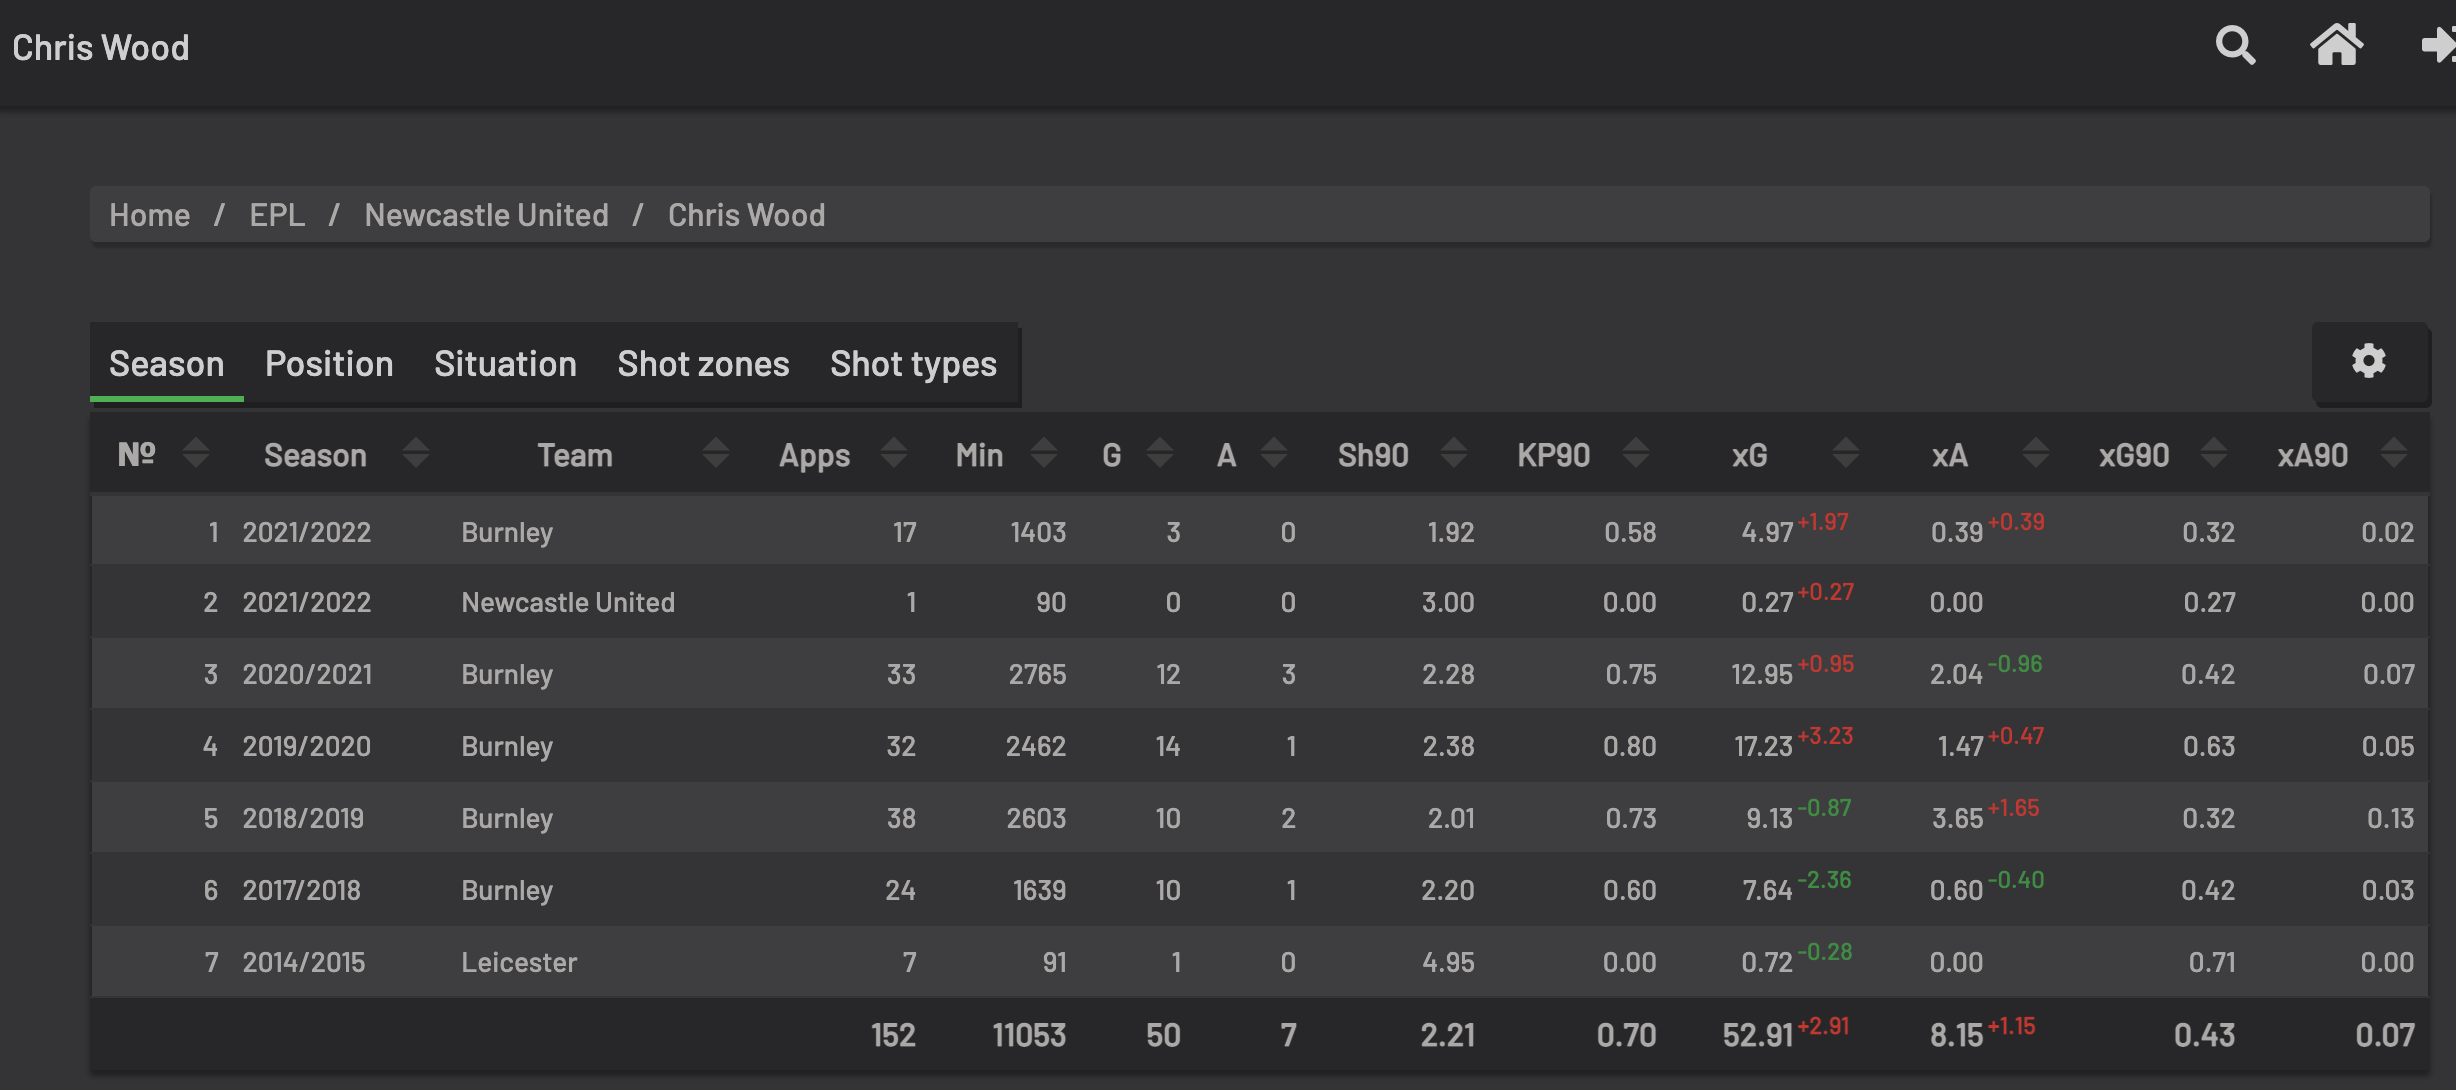Viewport: 2456px width, 1090px height.
Task: Open the Shot zones tab
Action: pyautogui.click(x=703, y=364)
